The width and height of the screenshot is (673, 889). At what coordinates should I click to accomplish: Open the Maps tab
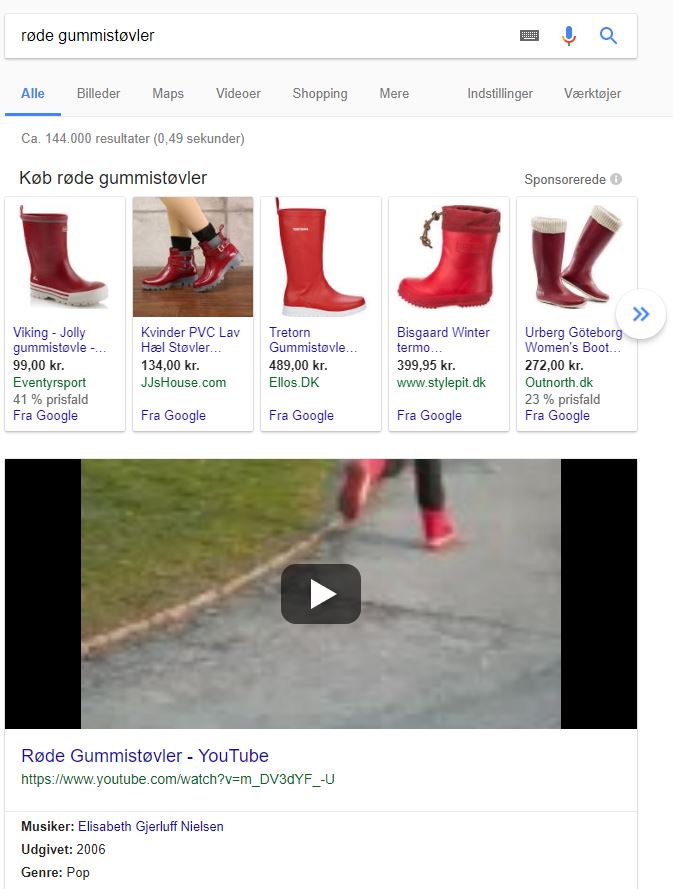[x=168, y=94]
